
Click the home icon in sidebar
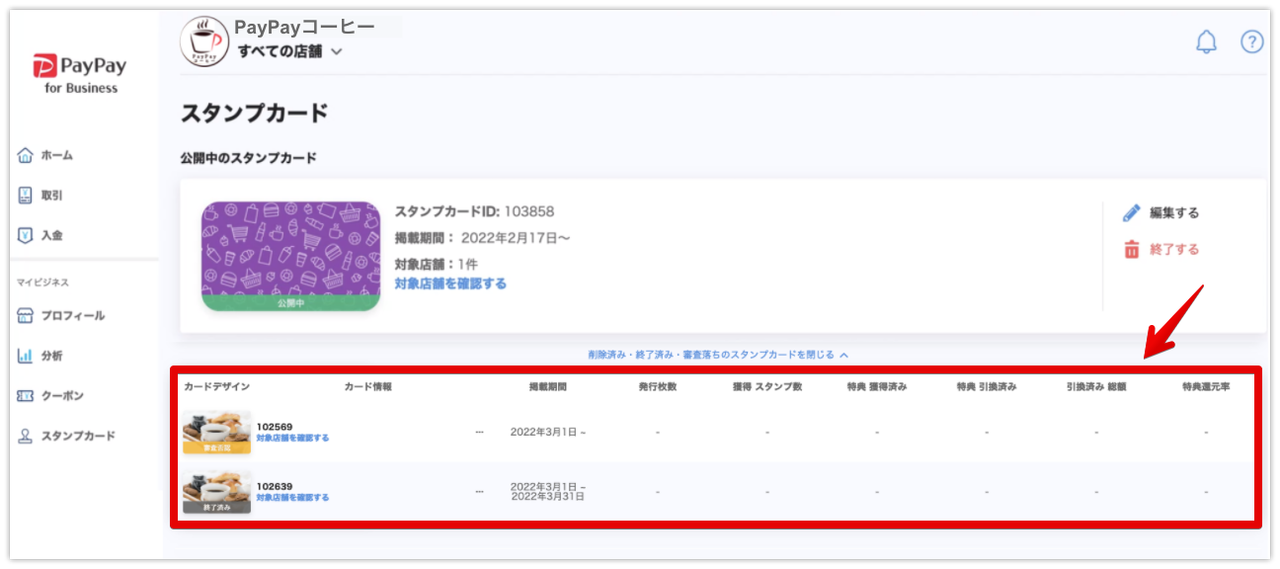(26, 156)
